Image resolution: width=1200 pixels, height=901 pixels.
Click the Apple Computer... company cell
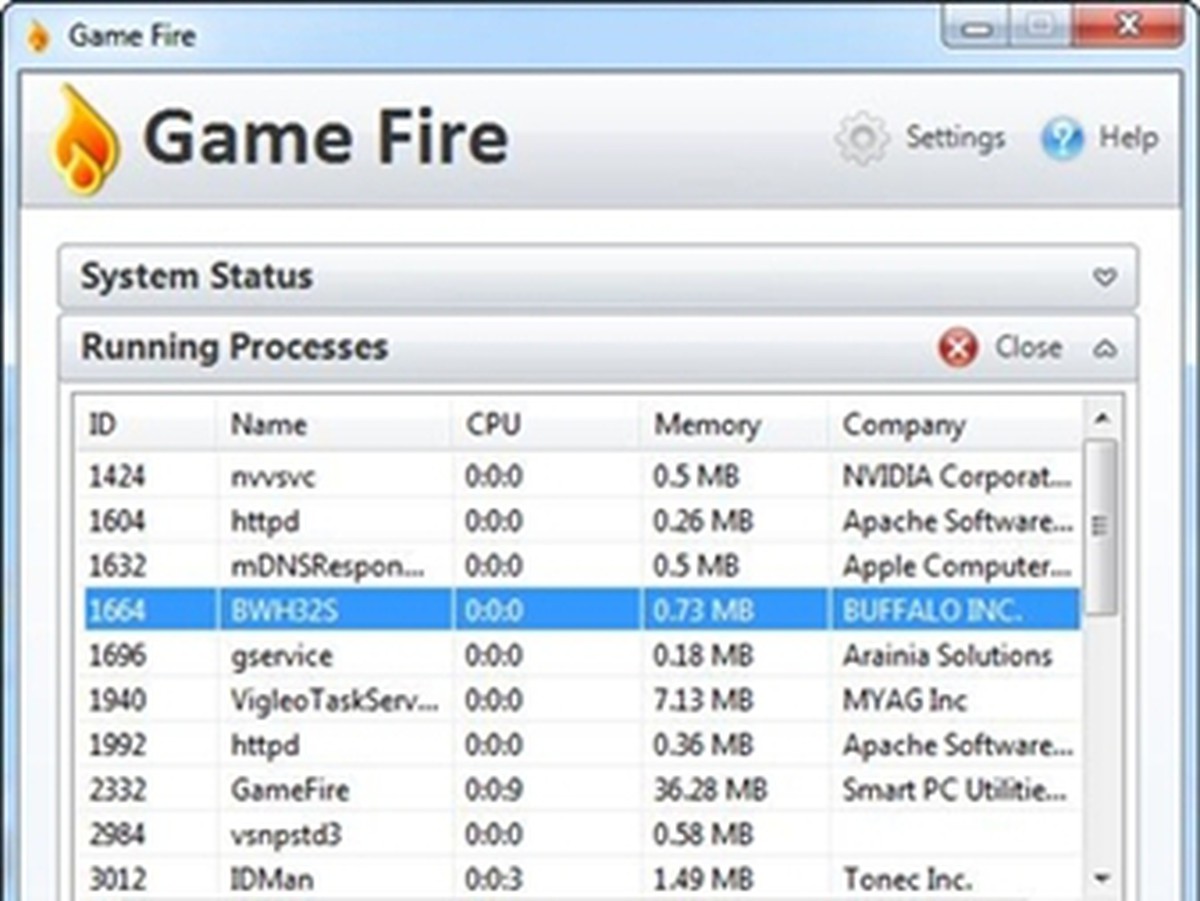coord(958,566)
